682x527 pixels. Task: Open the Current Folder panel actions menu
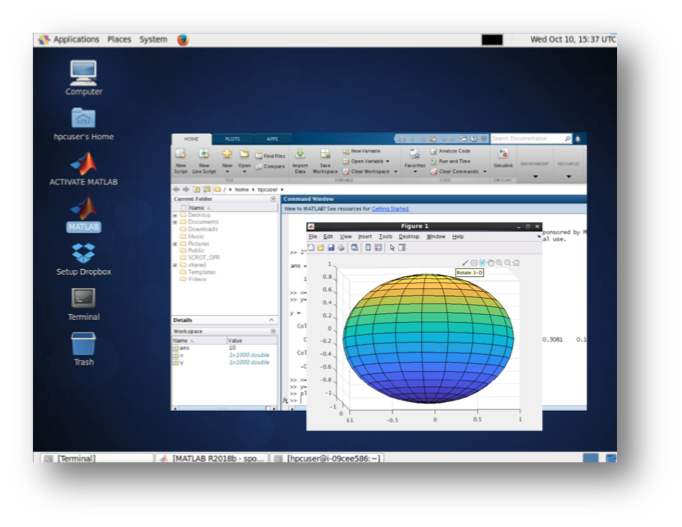pyautogui.click(x=273, y=199)
